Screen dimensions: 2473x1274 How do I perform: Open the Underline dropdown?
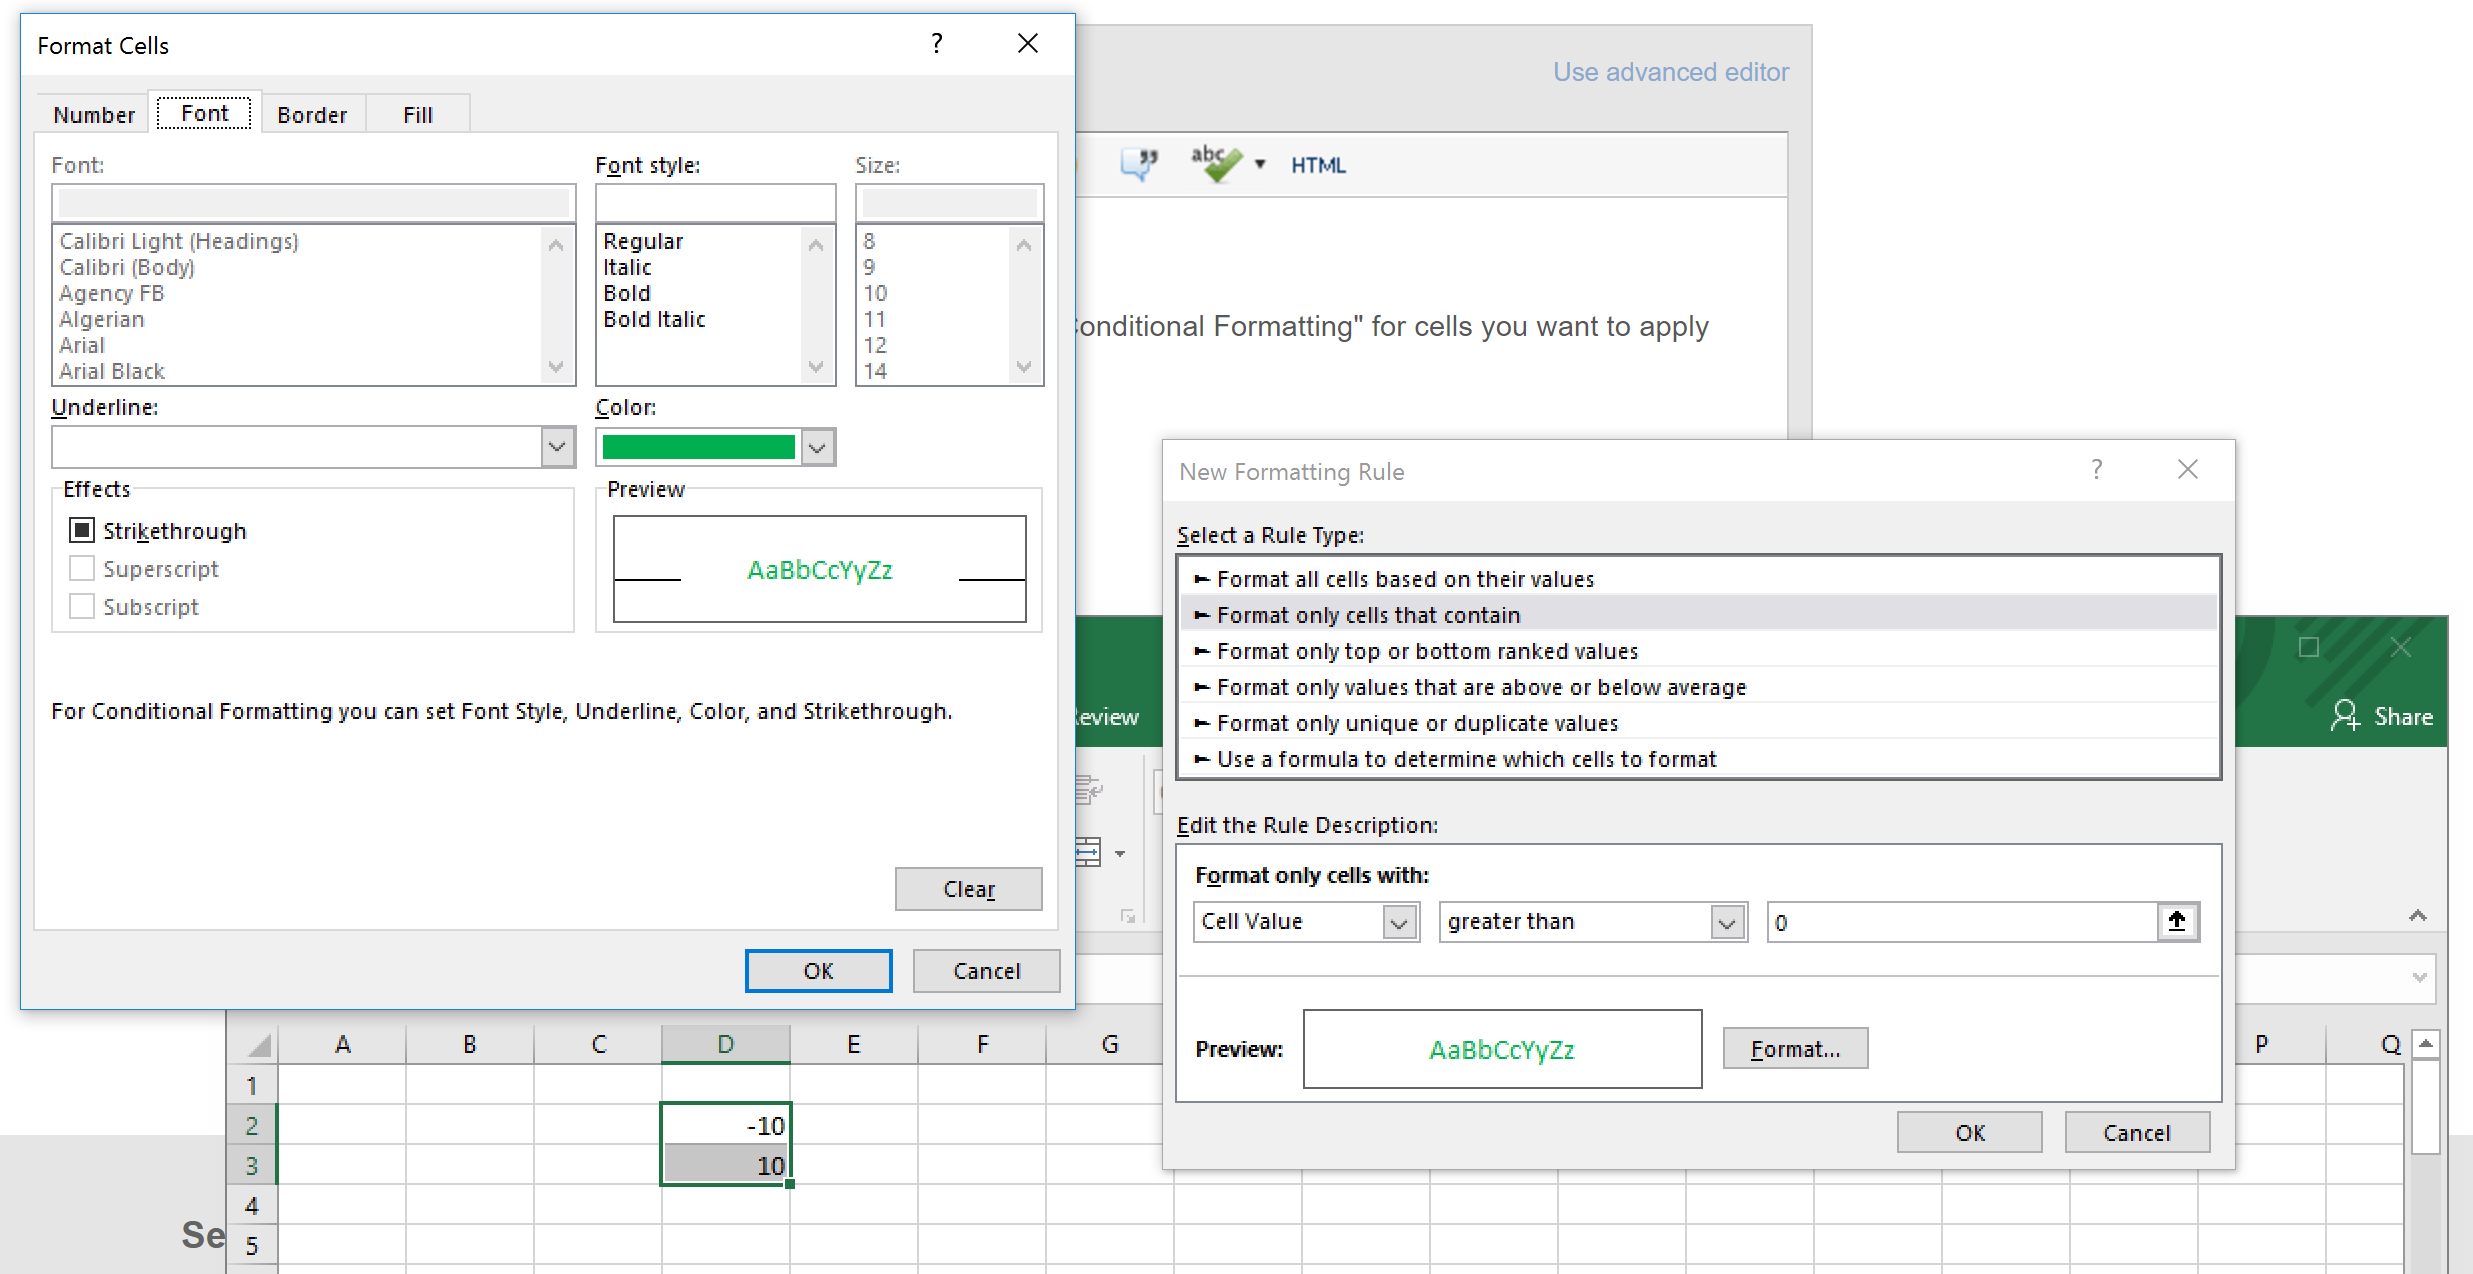[557, 447]
